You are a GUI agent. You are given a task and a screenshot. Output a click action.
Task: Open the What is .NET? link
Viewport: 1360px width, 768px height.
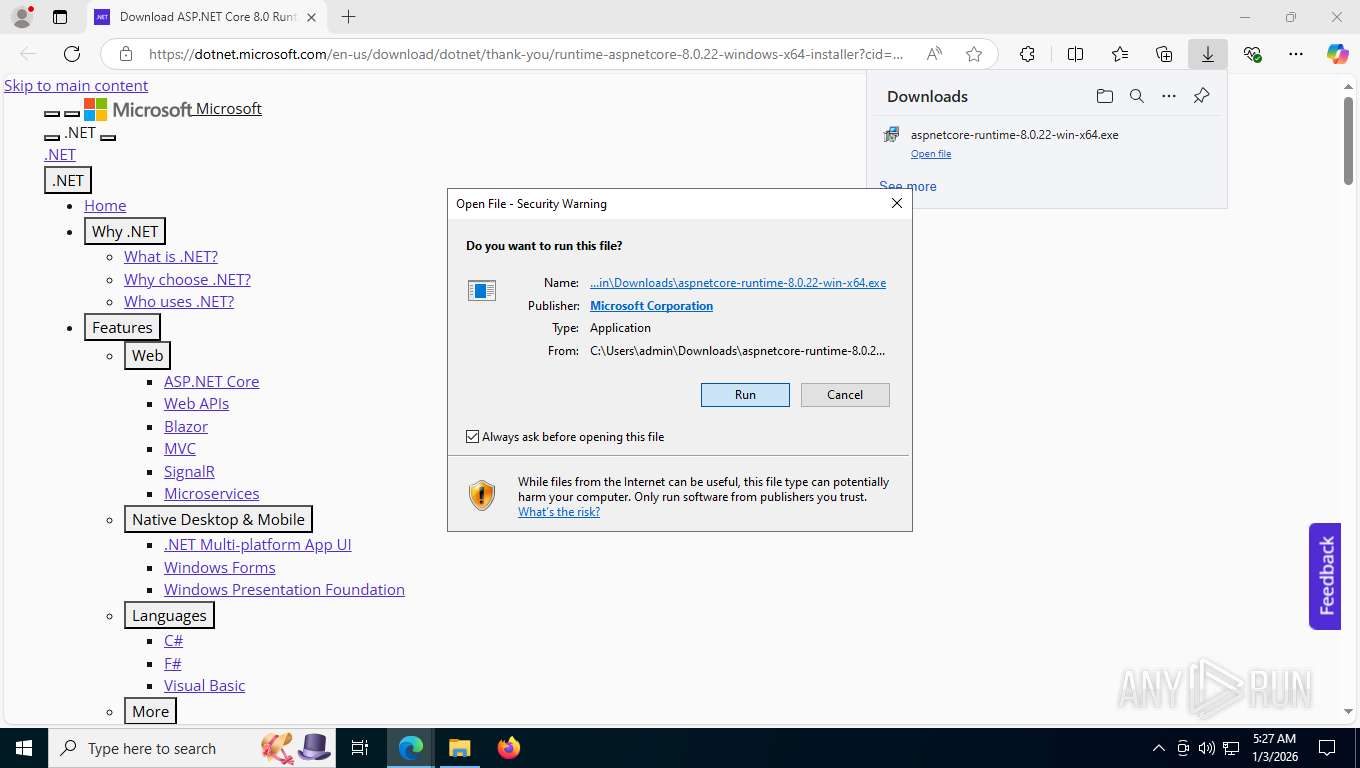tap(171, 257)
